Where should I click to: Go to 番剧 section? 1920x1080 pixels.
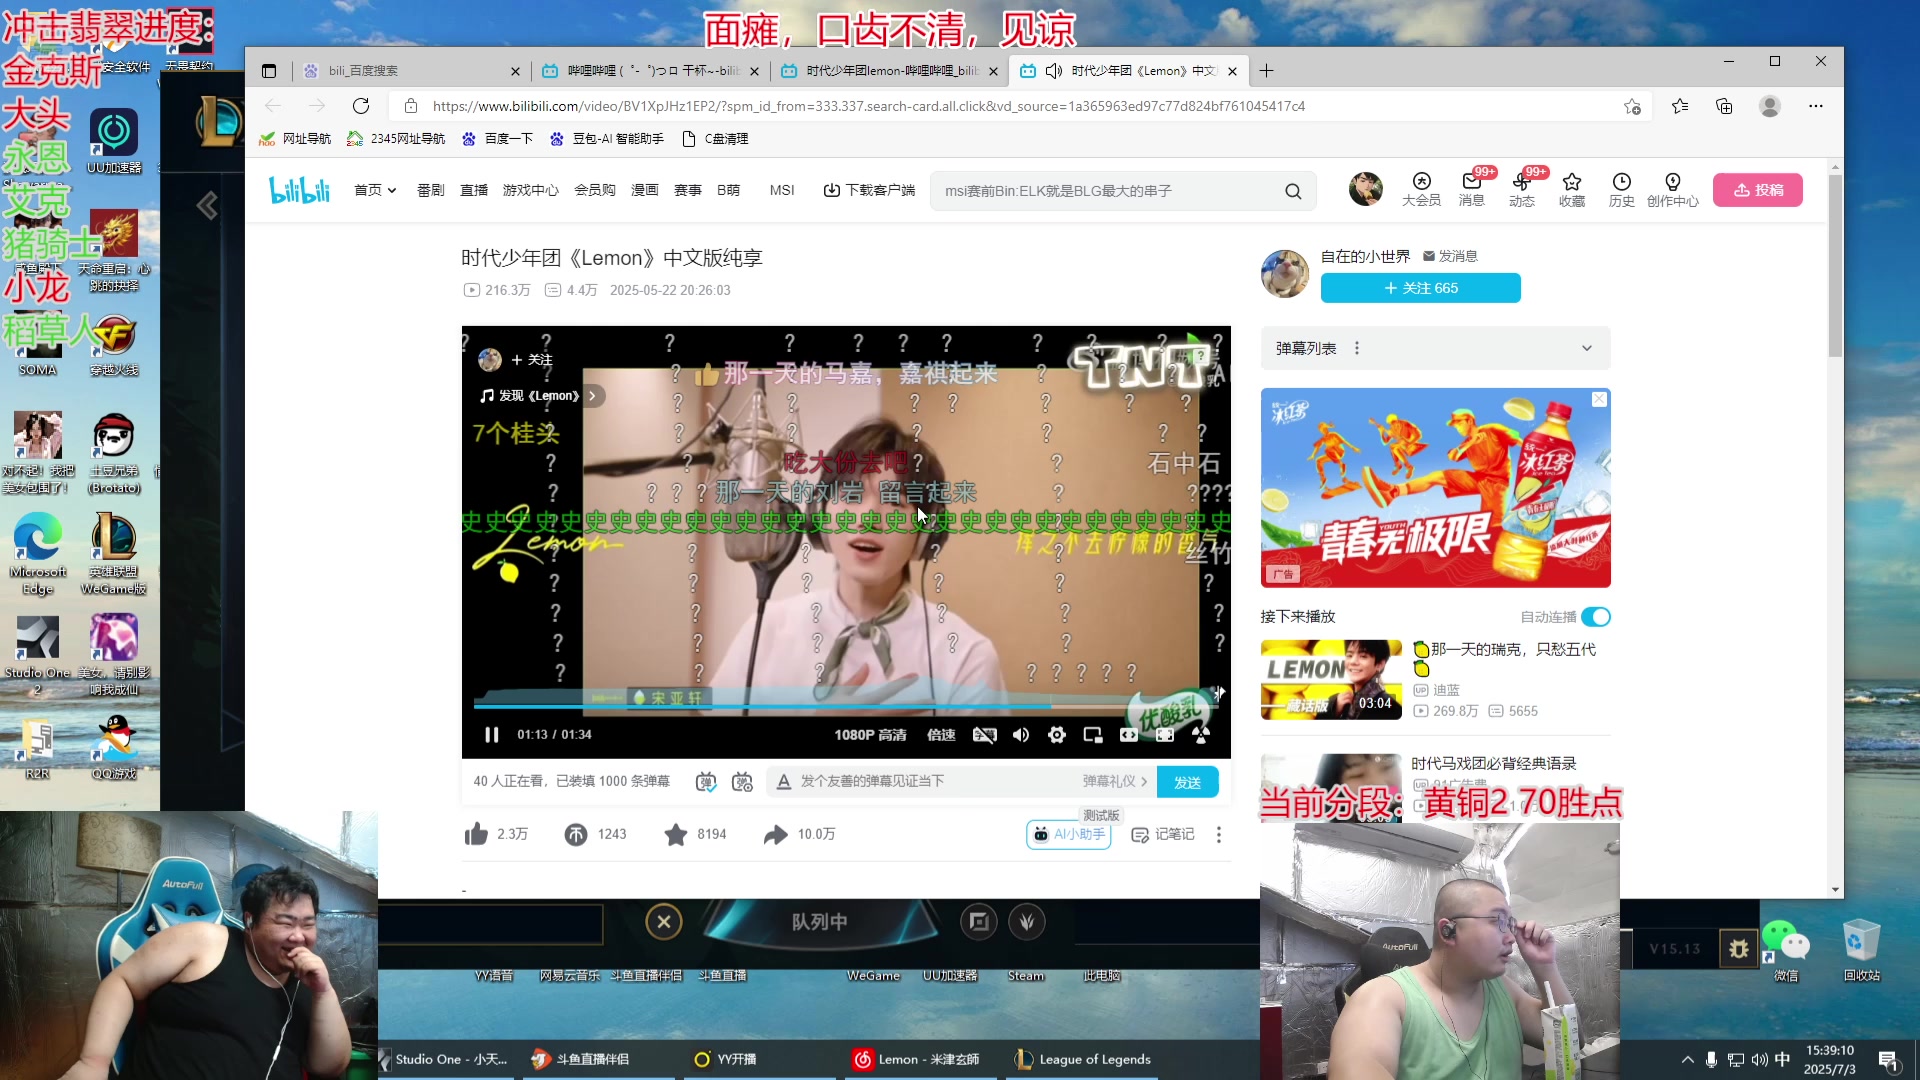click(430, 190)
